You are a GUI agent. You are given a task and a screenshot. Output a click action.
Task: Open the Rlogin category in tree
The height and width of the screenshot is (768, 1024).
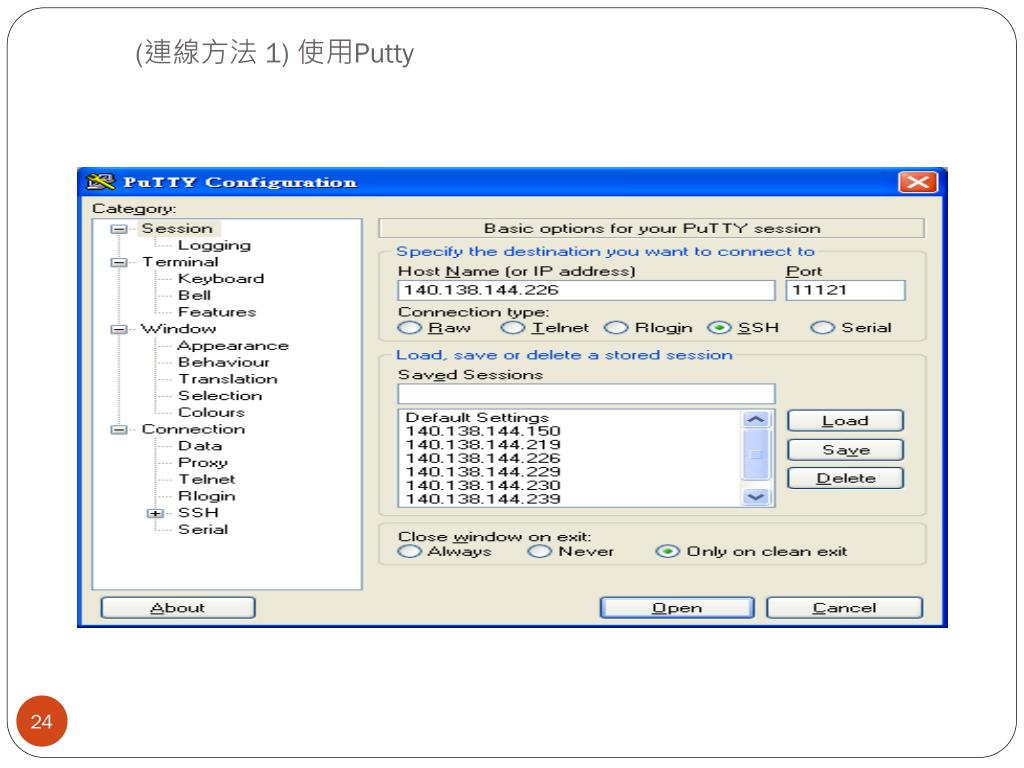(206, 496)
